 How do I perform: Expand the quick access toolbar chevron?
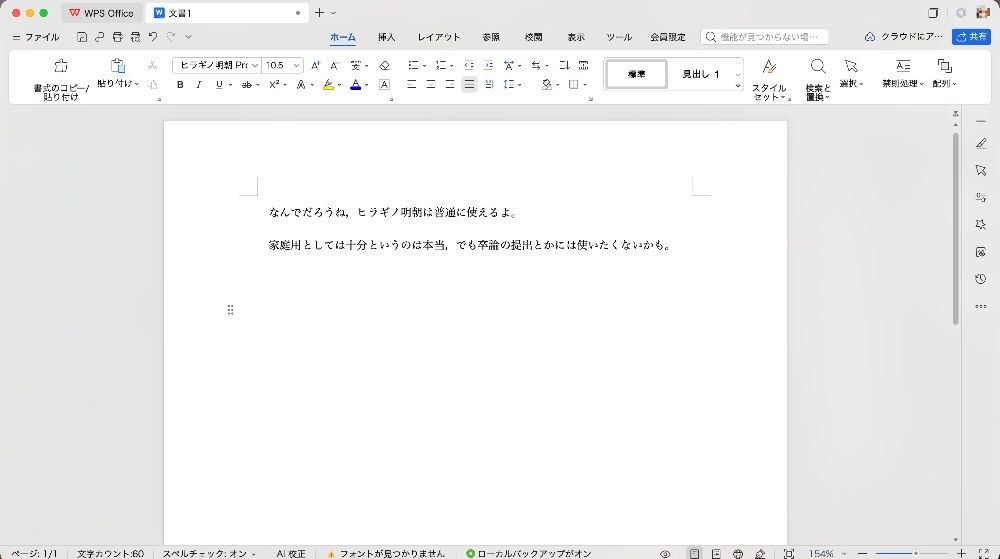188,37
